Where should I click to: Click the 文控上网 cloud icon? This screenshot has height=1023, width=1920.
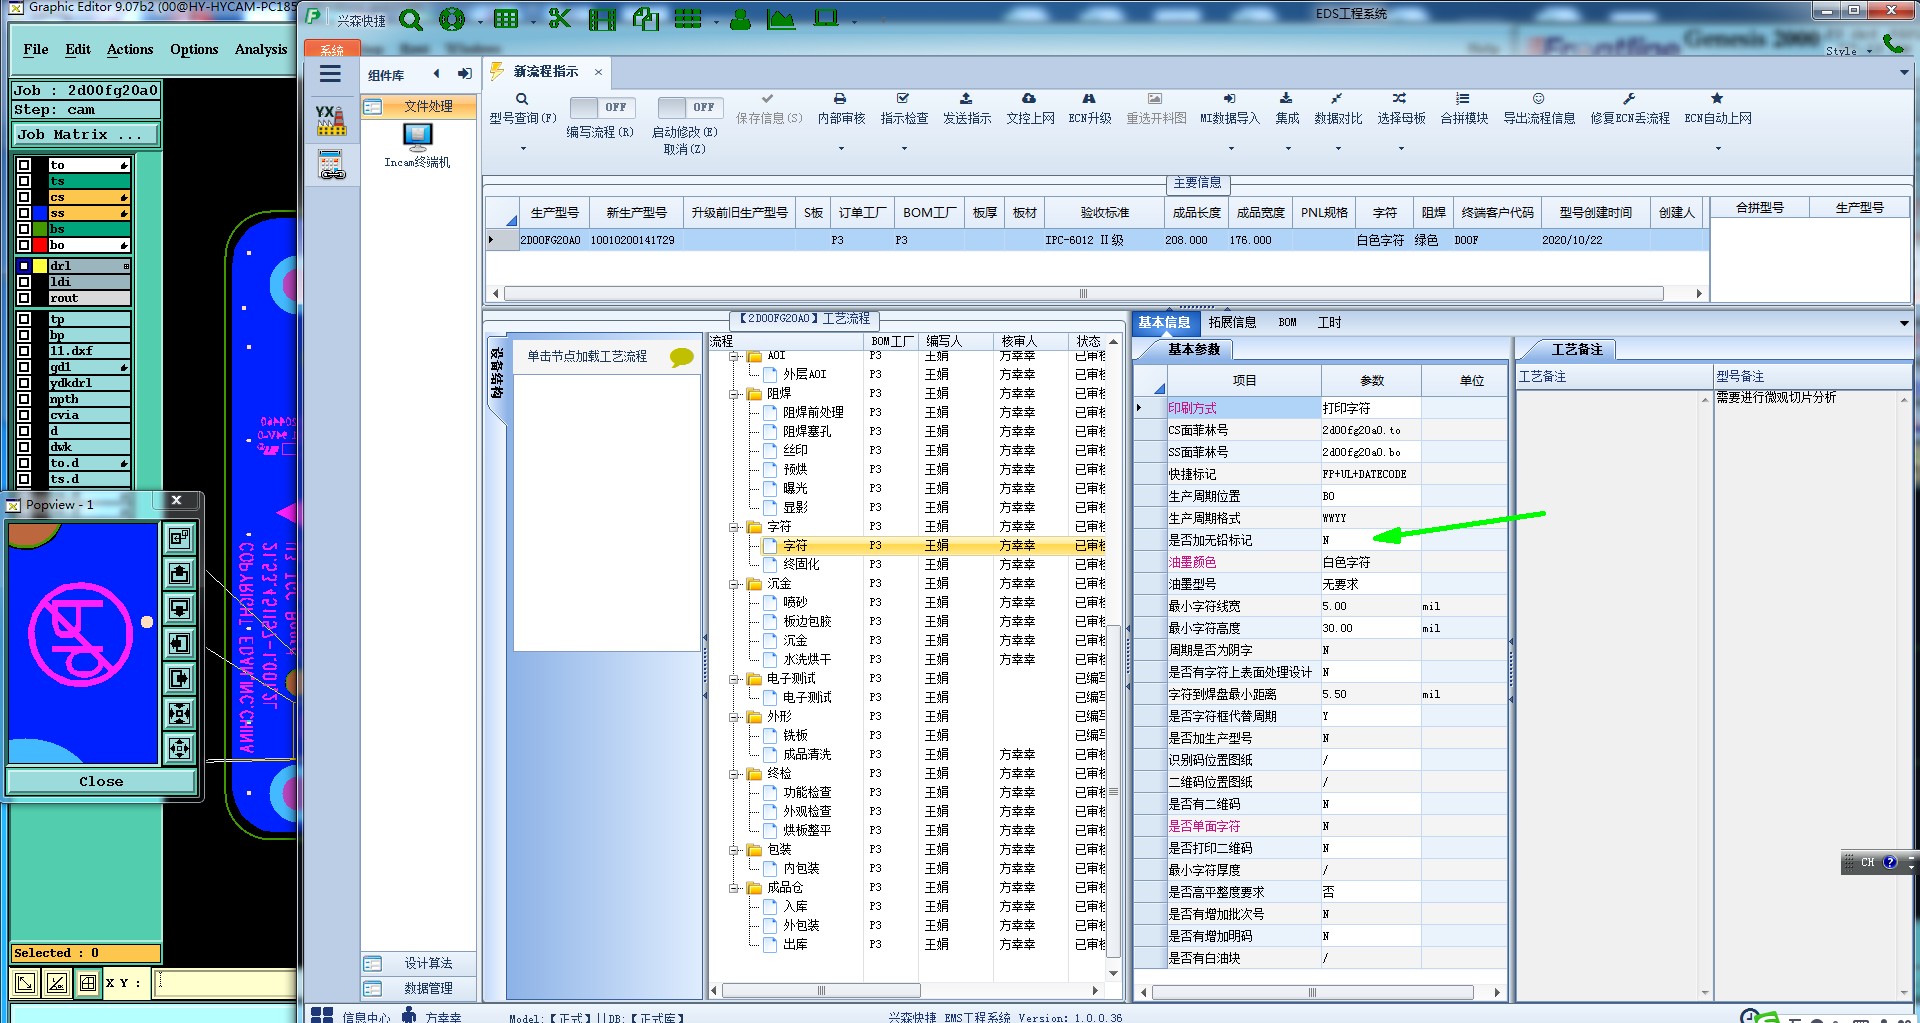[1029, 99]
